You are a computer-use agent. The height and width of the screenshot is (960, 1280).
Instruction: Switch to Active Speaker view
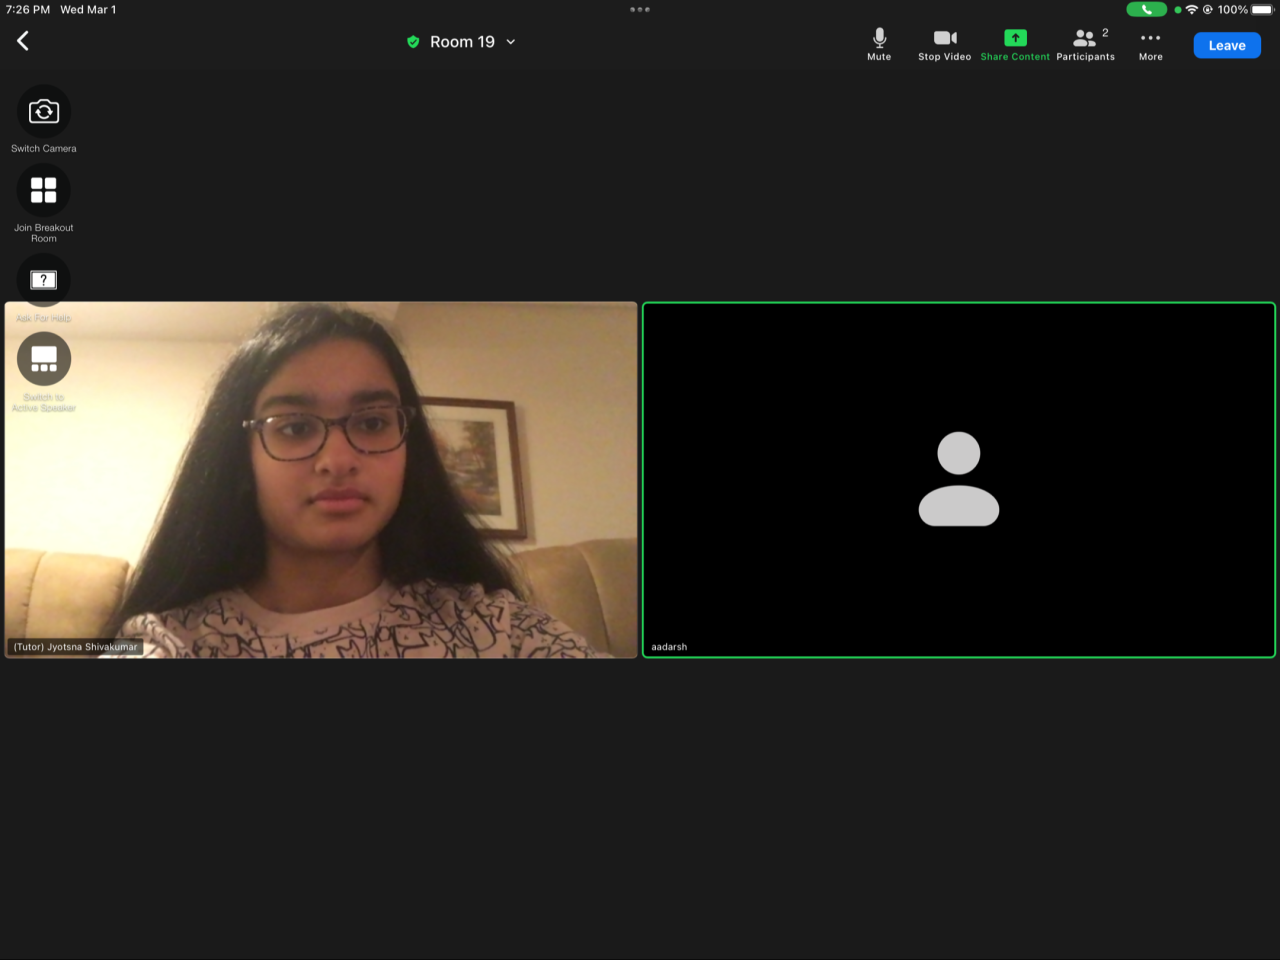click(44, 358)
